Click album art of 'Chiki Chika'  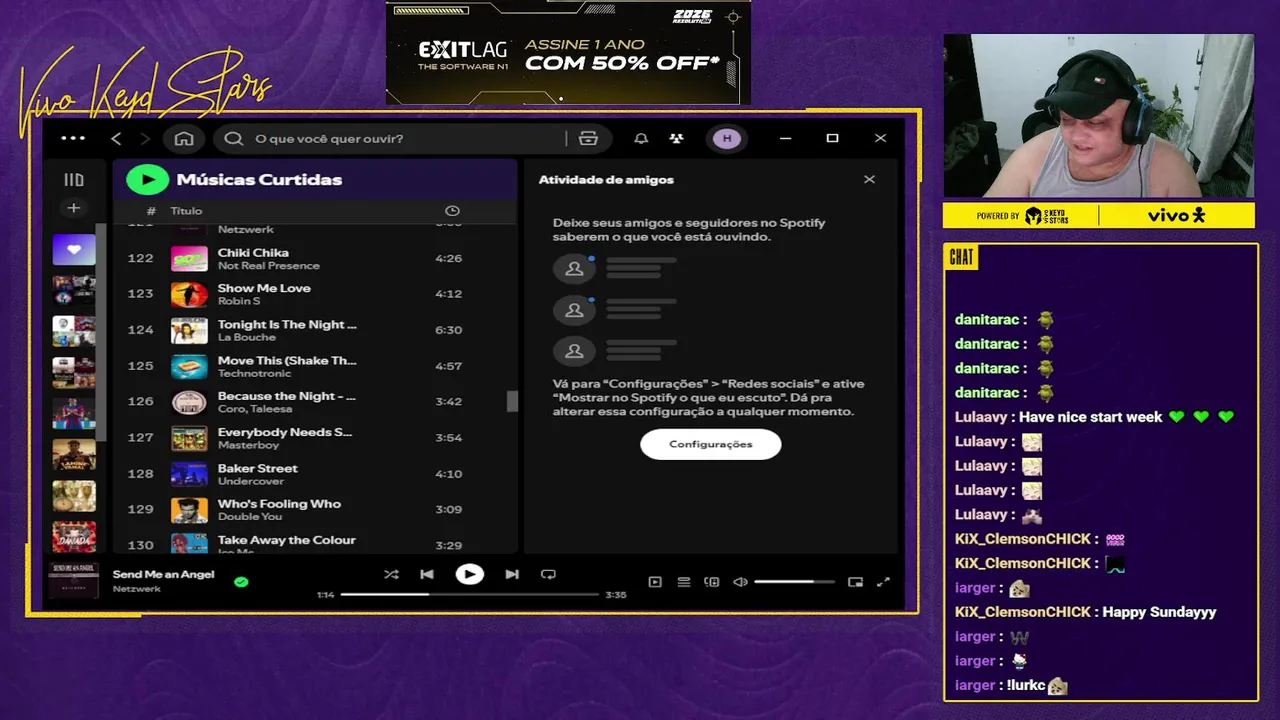pos(189,258)
